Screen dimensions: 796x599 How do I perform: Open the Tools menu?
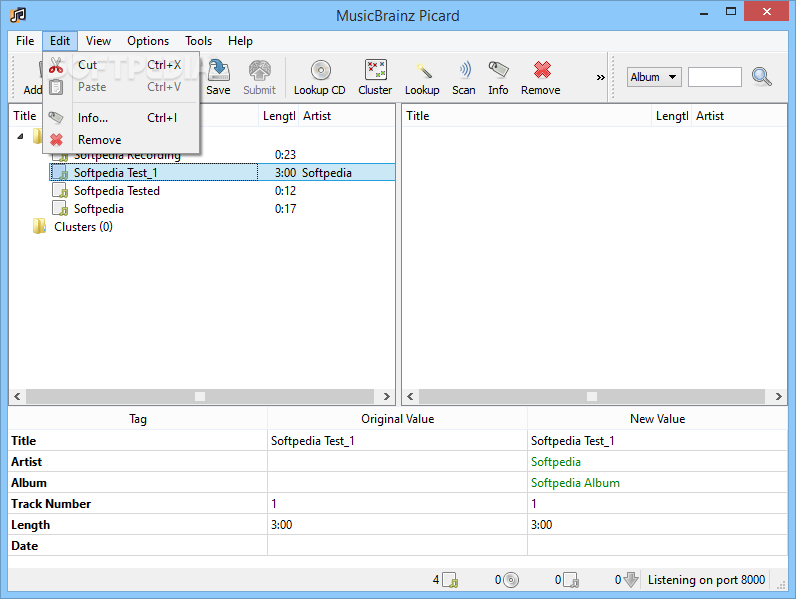[x=198, y=41]
